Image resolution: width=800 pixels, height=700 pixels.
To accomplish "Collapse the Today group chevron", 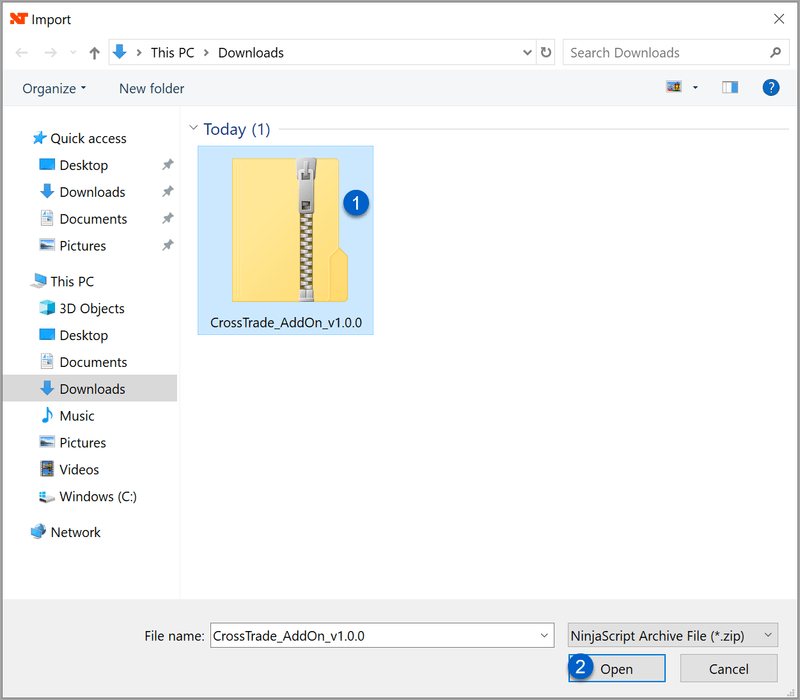I will [x=192, y=129].
